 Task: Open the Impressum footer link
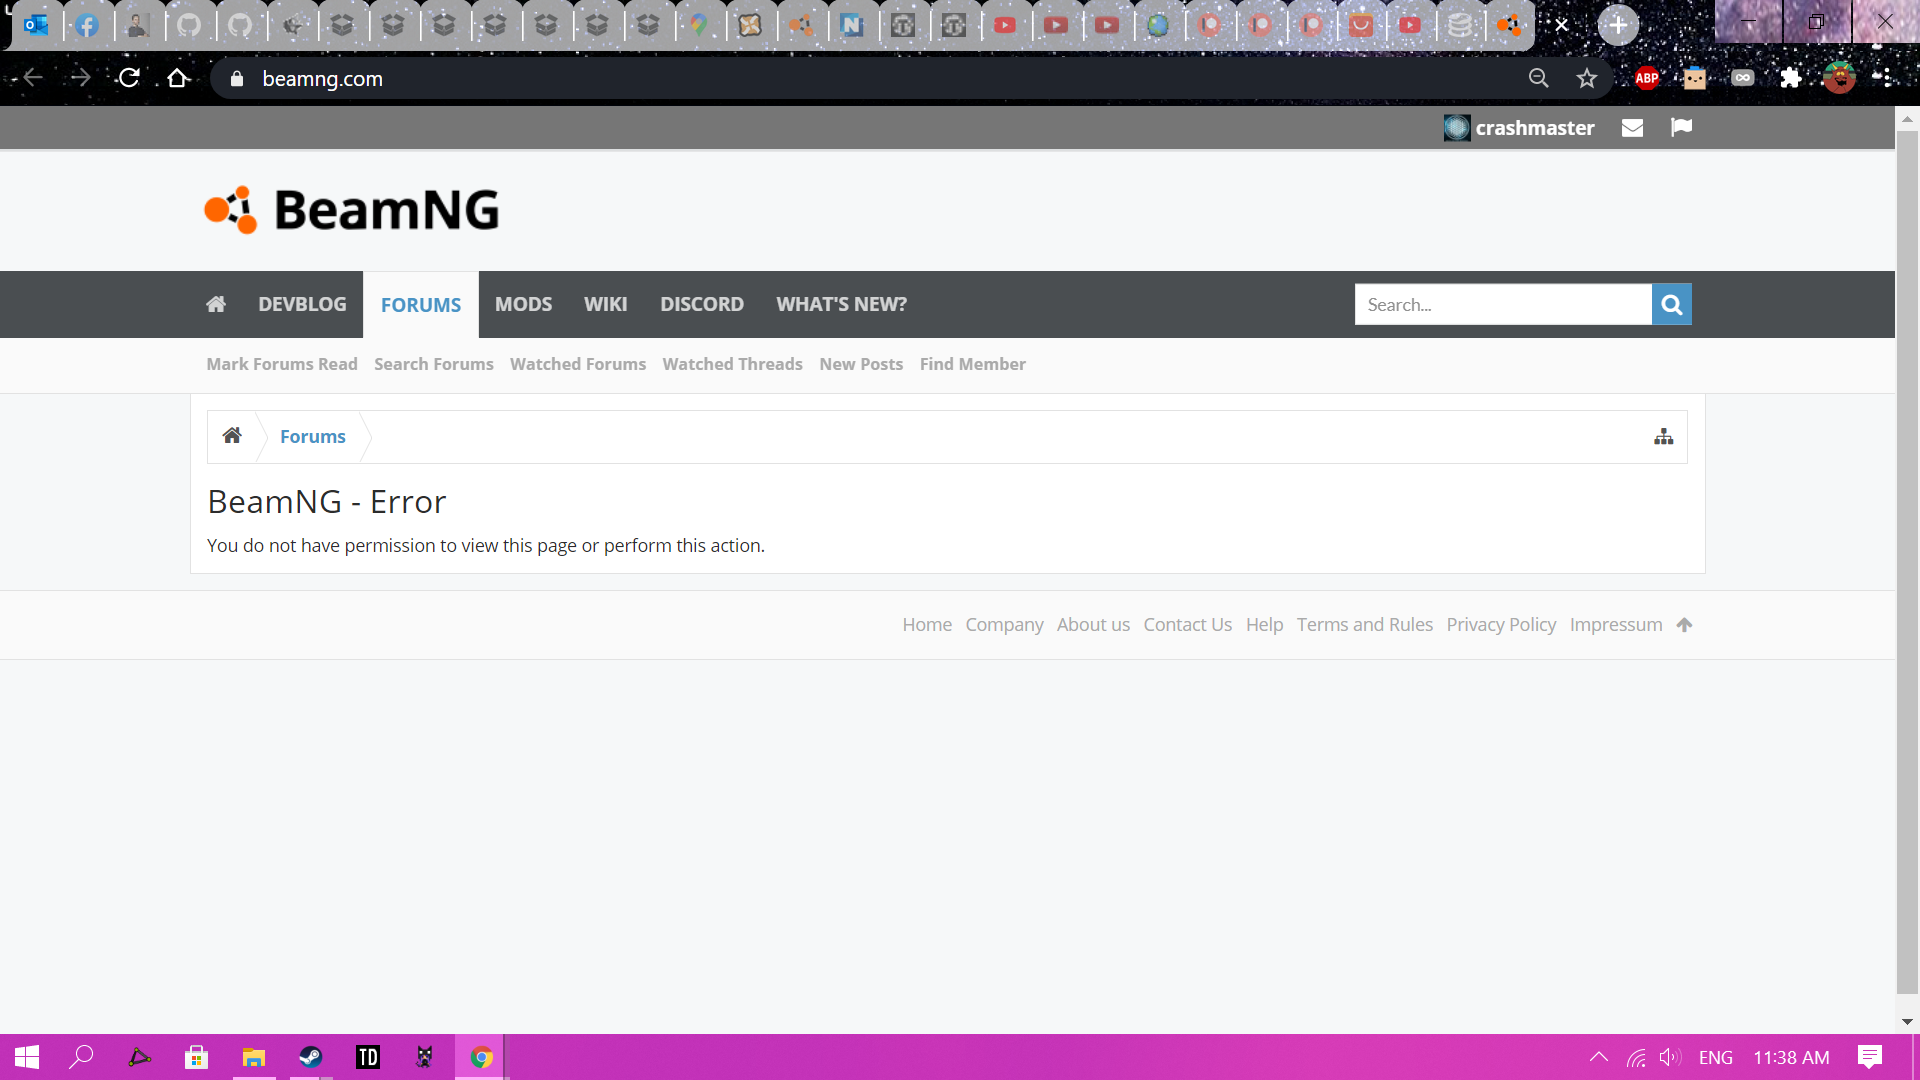pyautogui.click(x=1615, y=625)
